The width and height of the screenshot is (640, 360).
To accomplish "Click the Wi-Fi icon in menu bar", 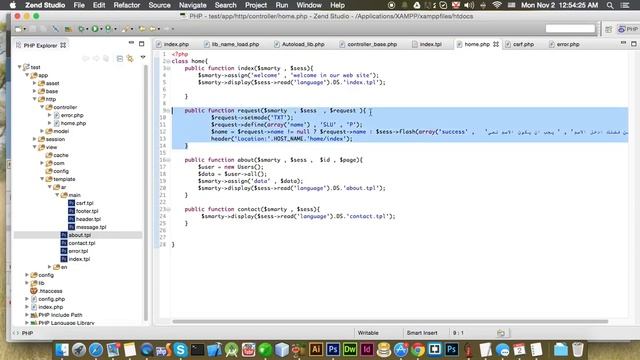I will point(497,5).
